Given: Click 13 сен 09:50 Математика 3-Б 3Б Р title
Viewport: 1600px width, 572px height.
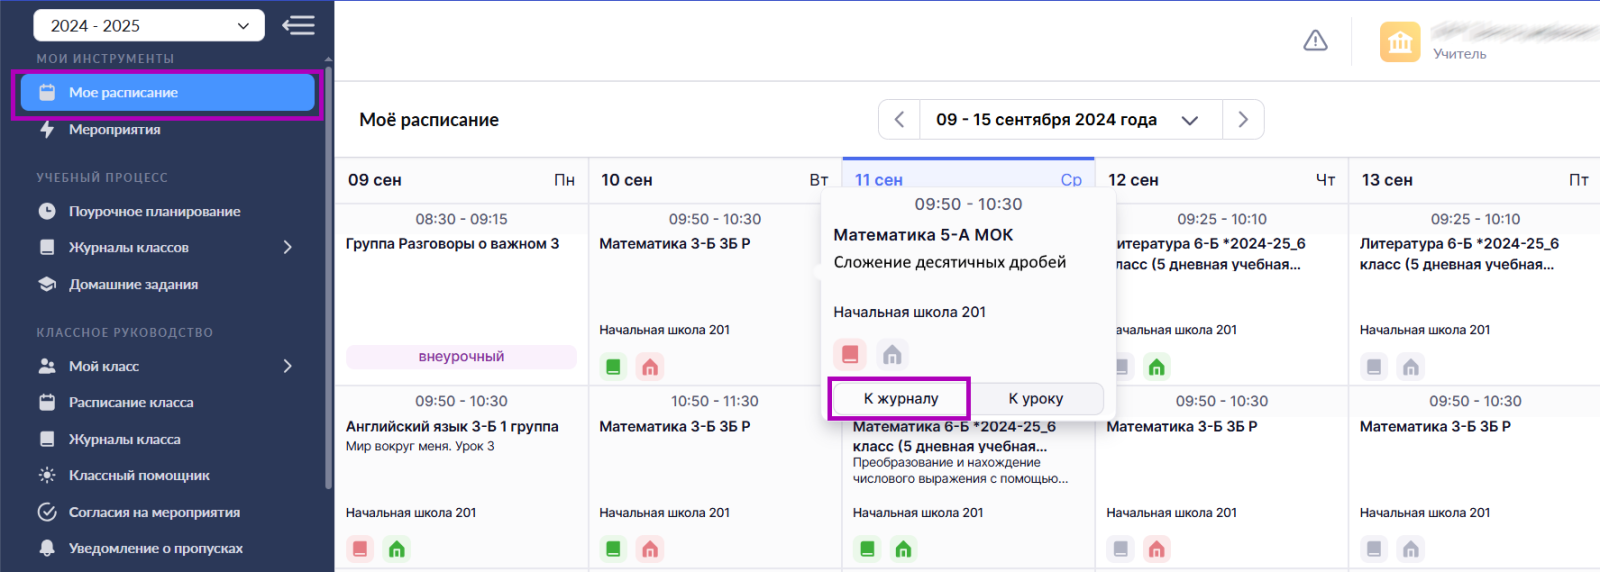Looking at the screenshot, I should [1435, 426].
